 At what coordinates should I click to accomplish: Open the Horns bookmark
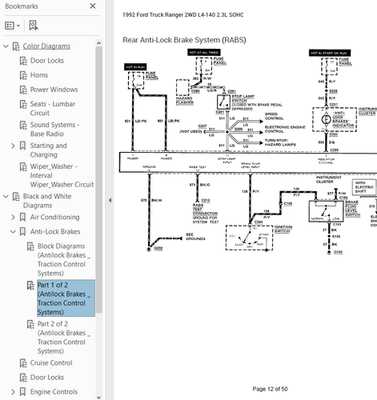39,75
